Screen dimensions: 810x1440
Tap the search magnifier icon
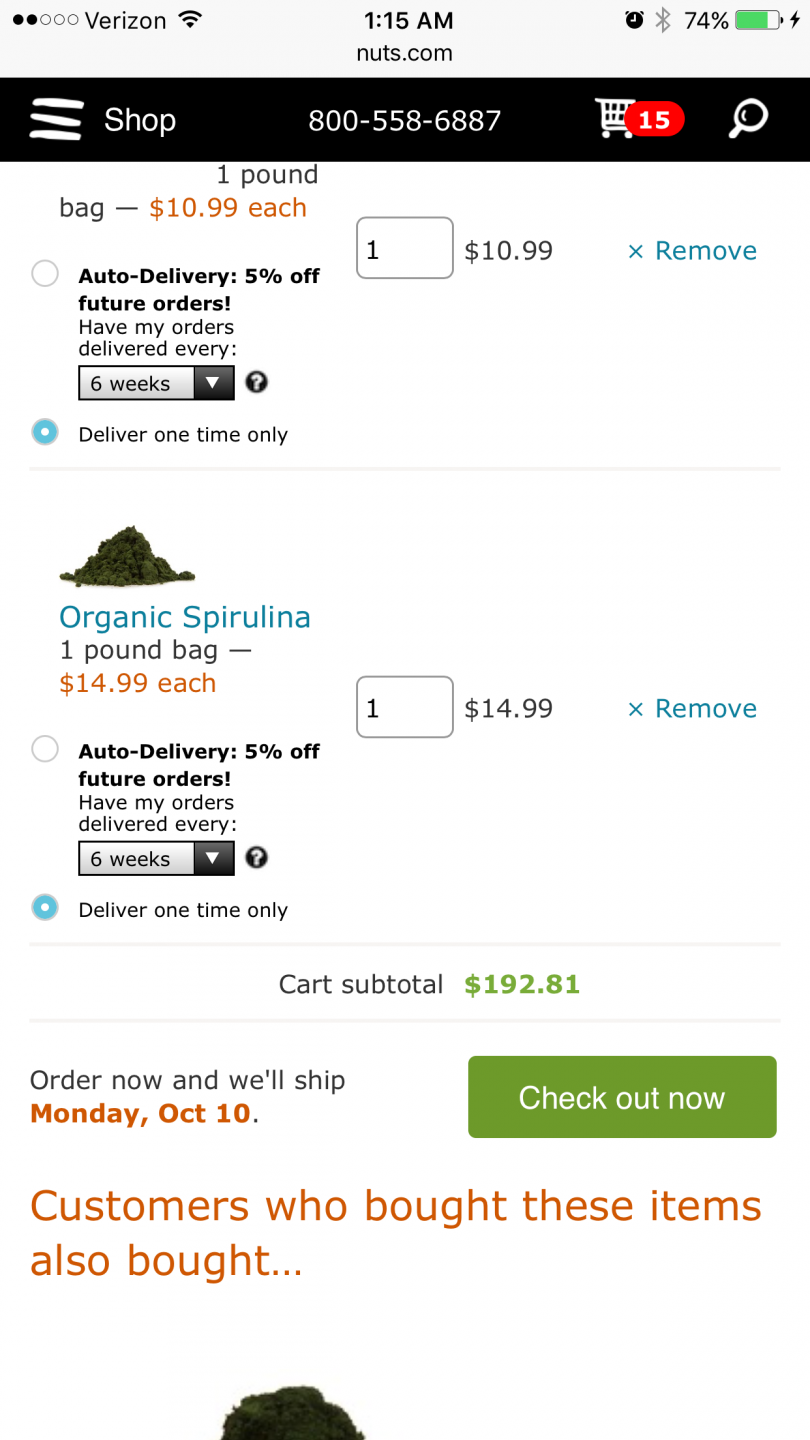tap(747, 118)
